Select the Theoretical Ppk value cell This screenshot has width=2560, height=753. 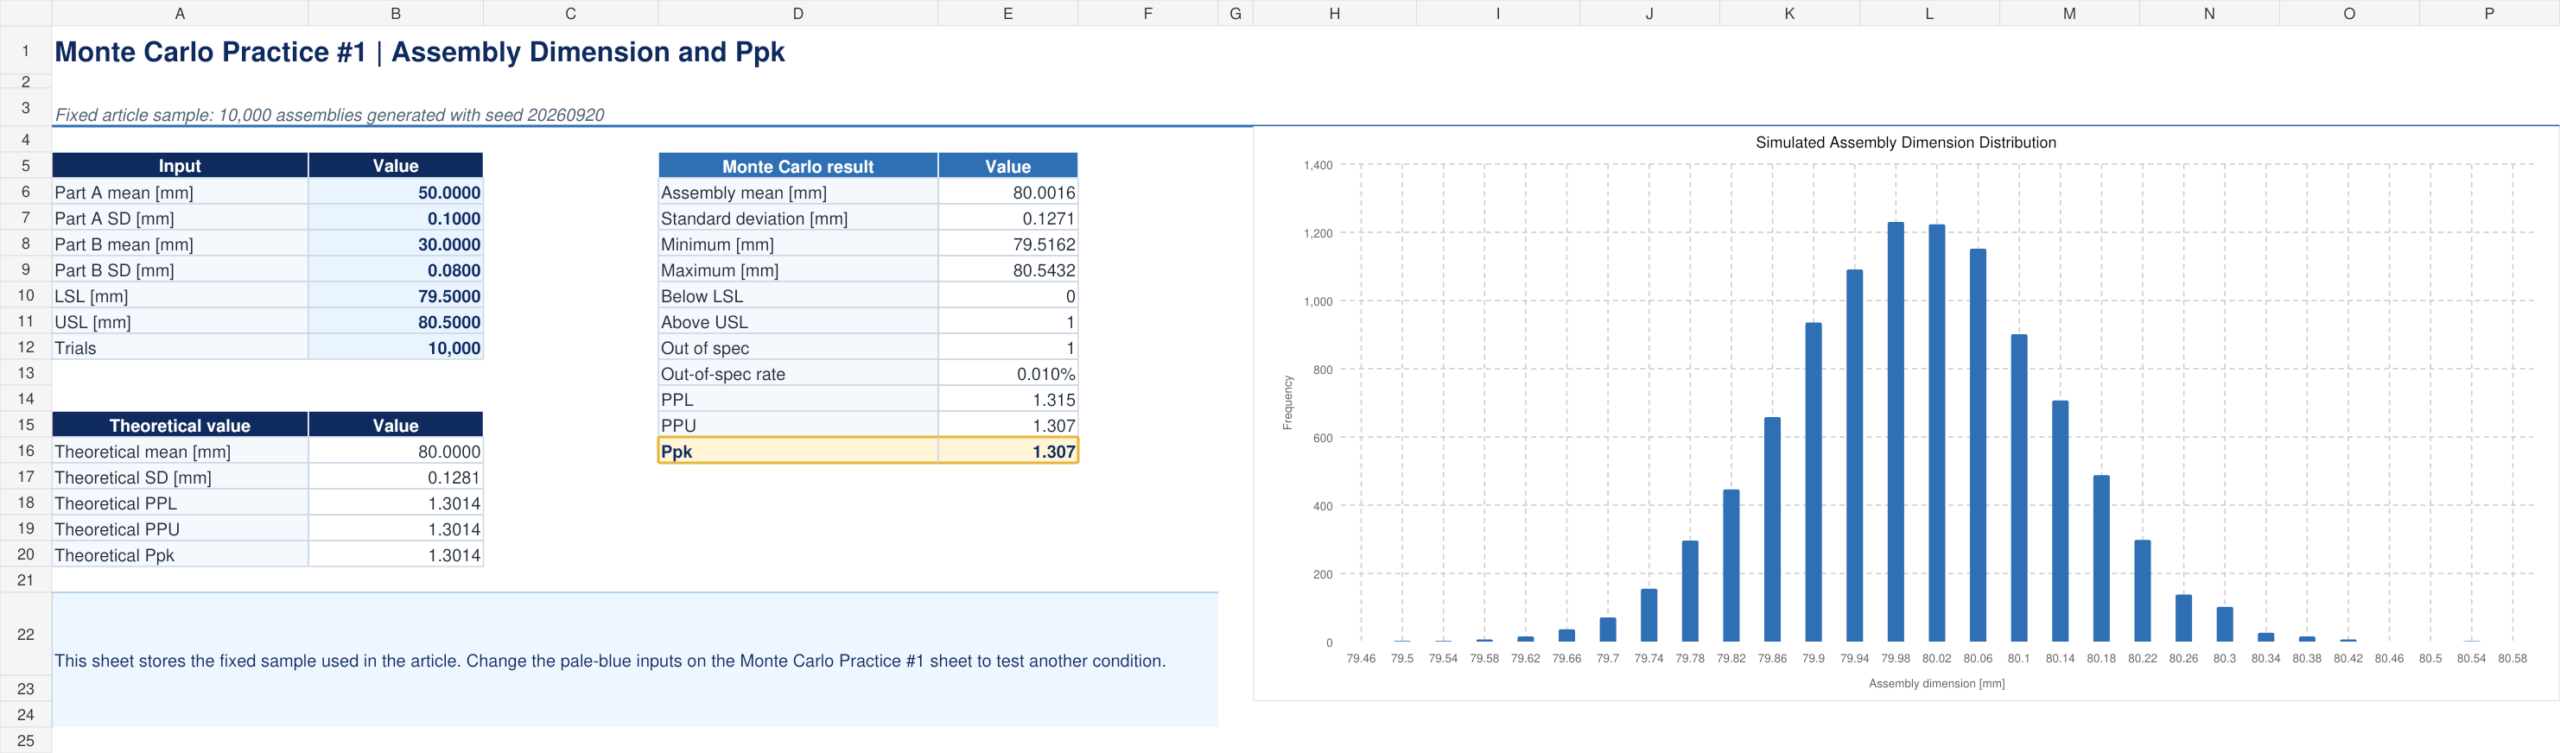tap(395, 555)
